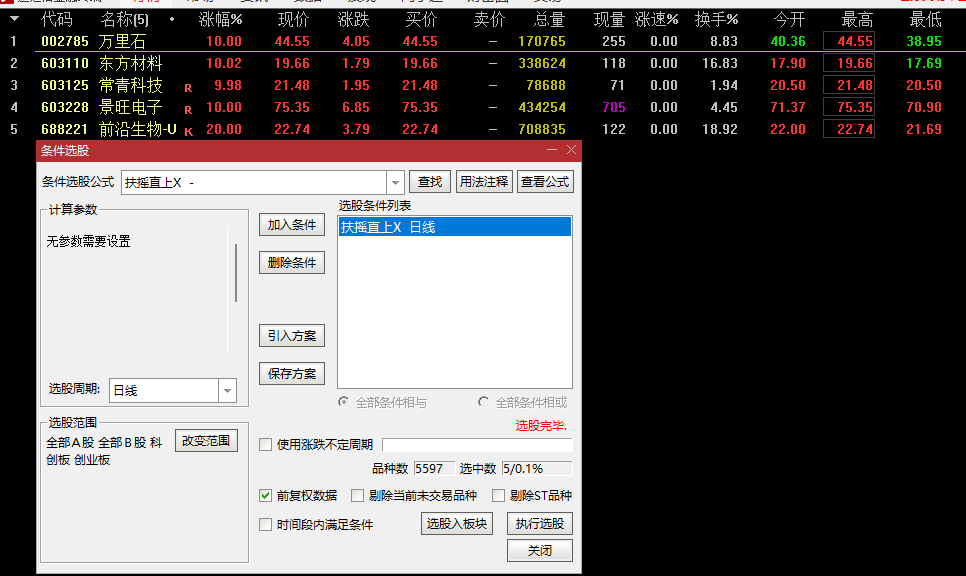Enable 使用涨跌不定周期 checkbox

(266, 445)
